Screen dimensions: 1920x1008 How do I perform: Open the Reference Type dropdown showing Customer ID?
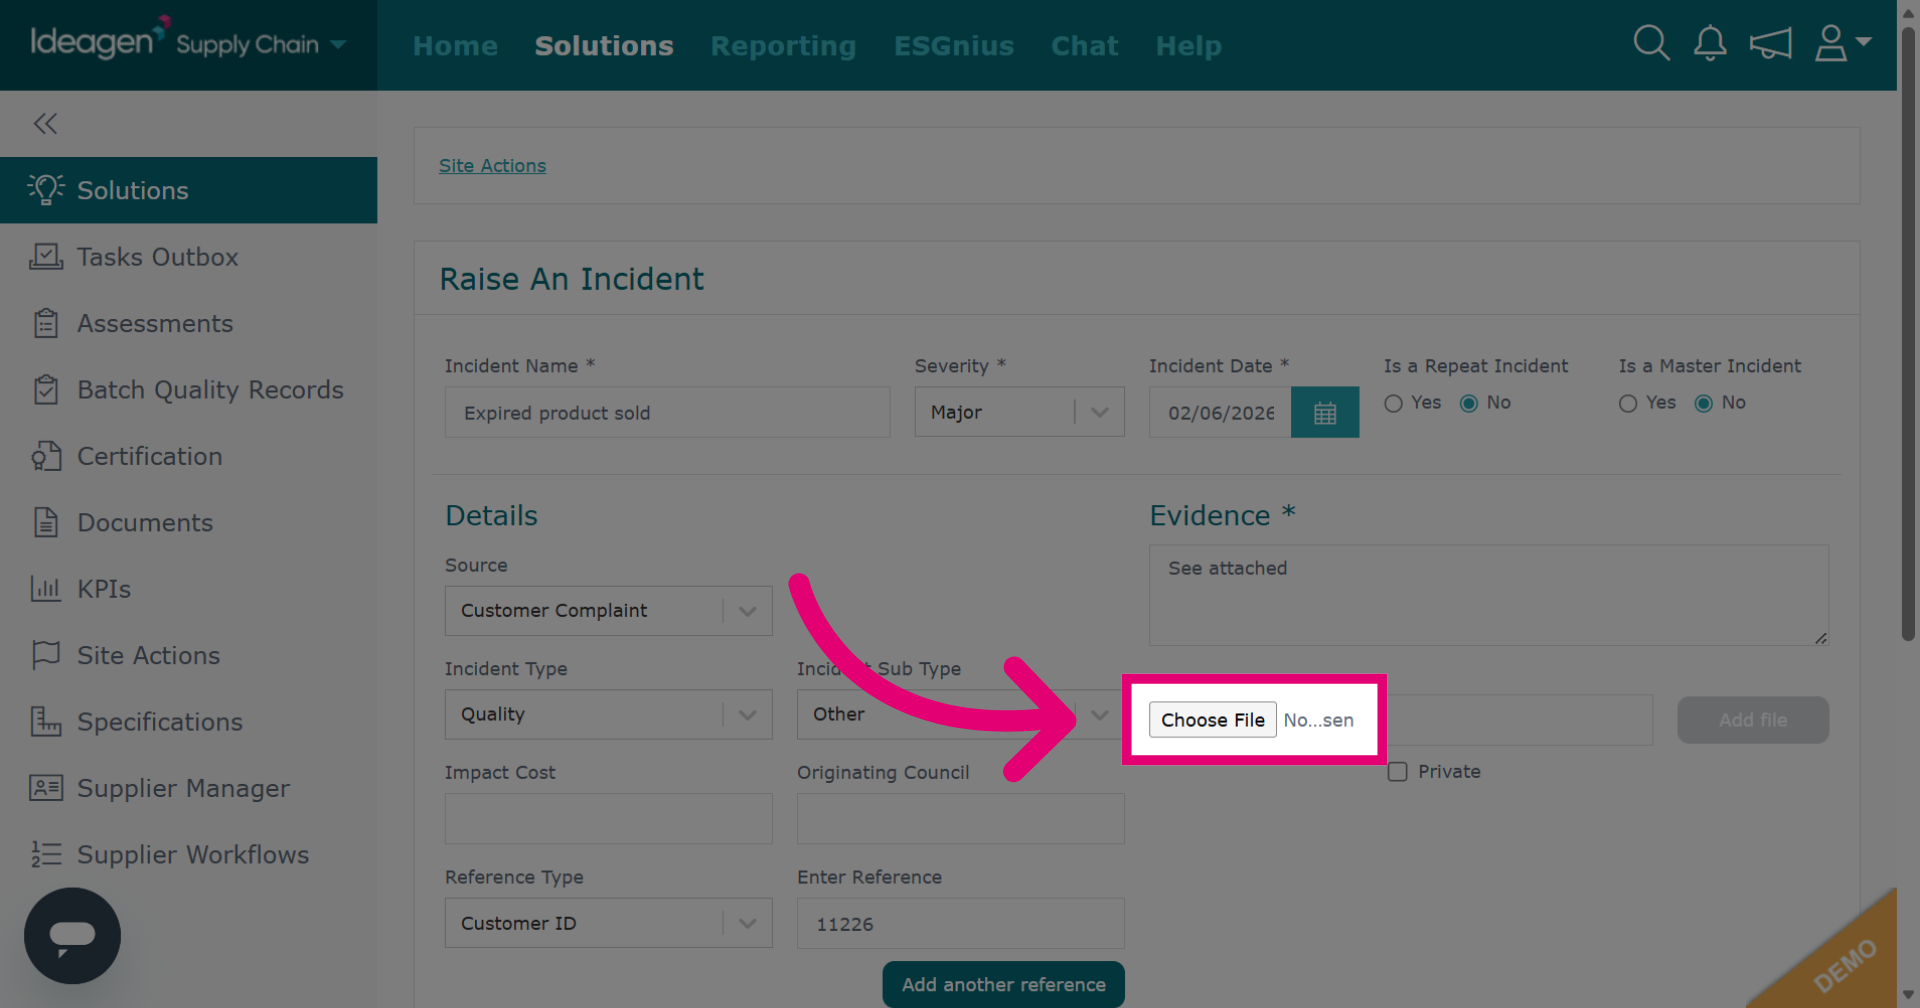pyautogui.click(x=608, y=923)
